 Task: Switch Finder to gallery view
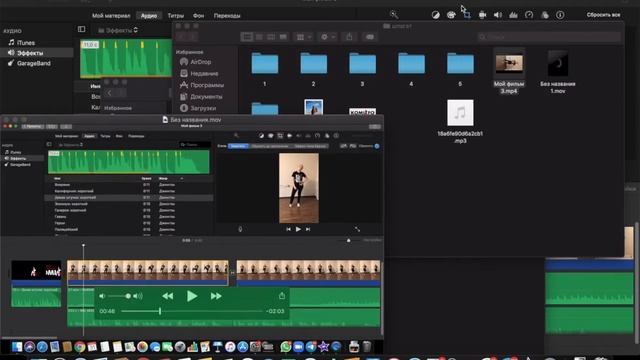(283, 37)
